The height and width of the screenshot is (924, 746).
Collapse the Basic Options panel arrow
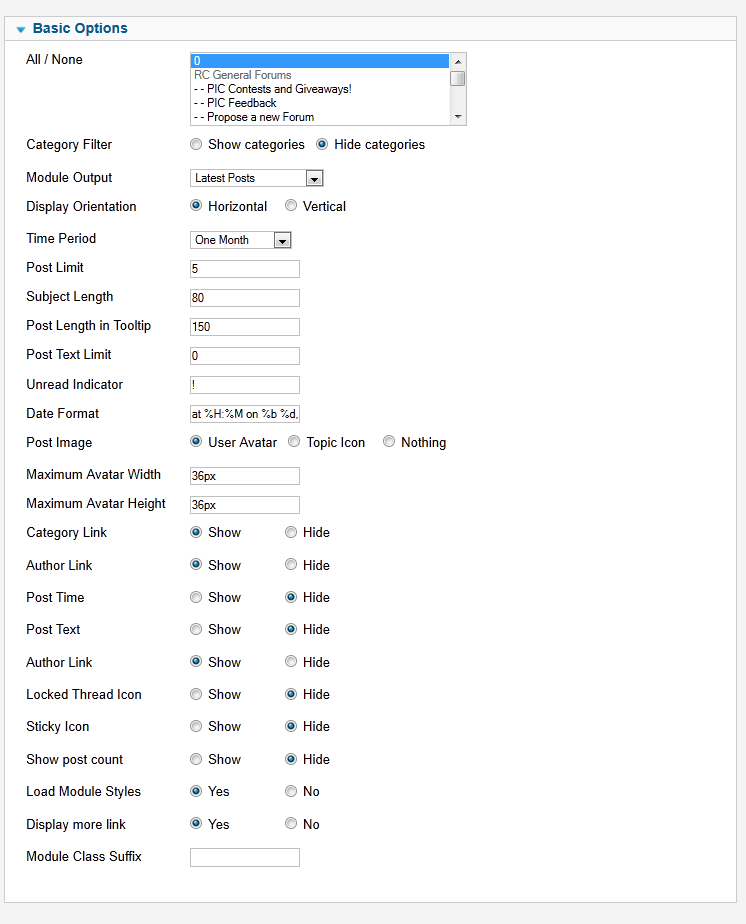tap(21, 30)
